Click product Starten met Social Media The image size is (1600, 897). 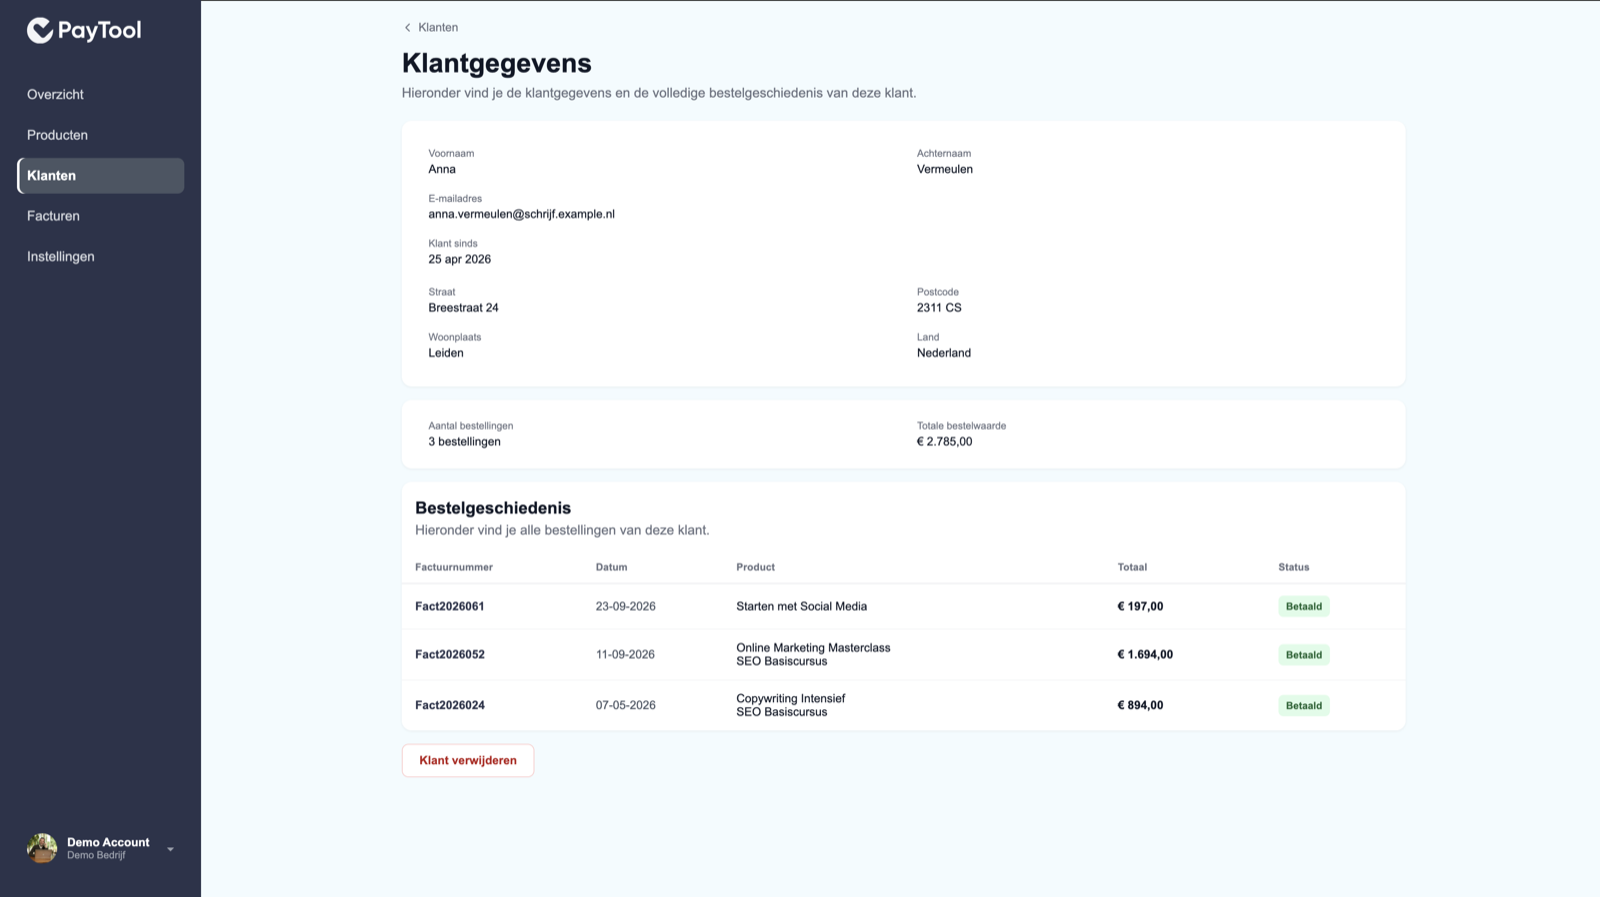[x=802, y=606]
